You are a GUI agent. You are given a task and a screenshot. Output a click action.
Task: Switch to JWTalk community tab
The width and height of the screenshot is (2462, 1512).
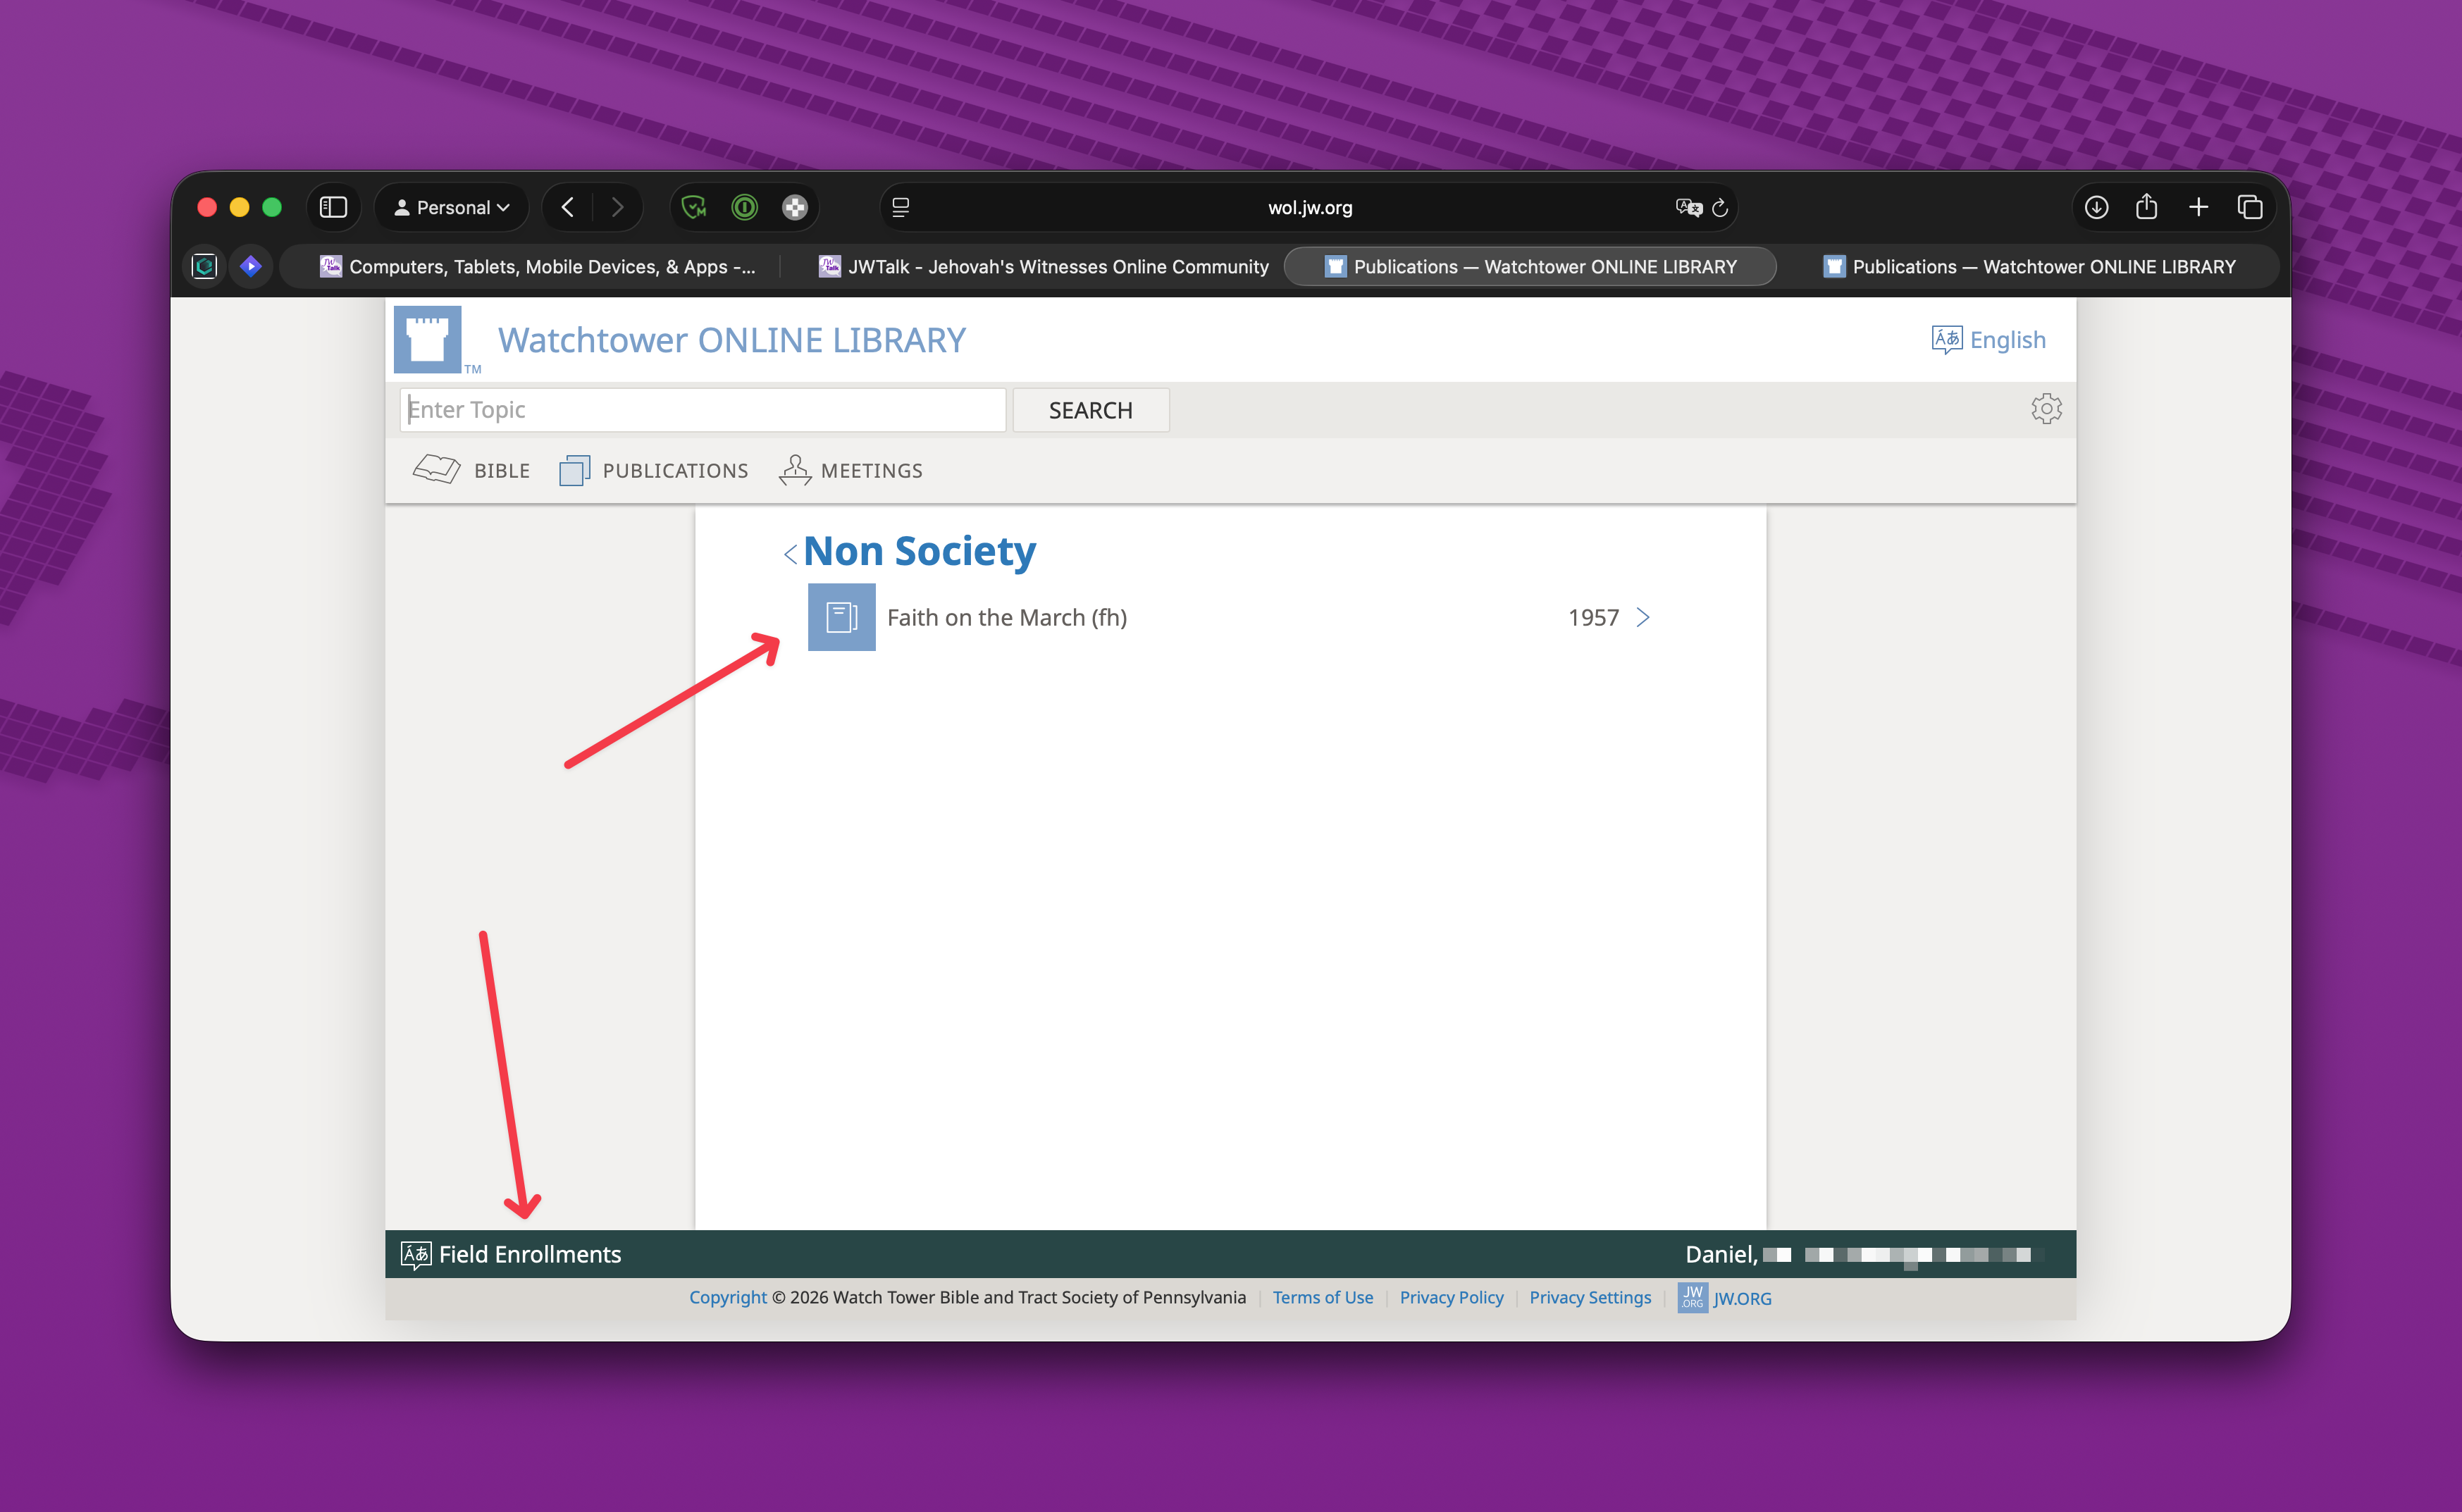(1044, 267)
